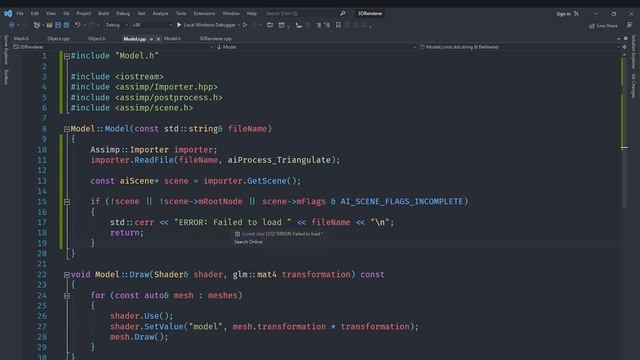This screenshot has height=360, width=640.
Task: Open the x86 platform dropdown
Action: pos(151,25)
